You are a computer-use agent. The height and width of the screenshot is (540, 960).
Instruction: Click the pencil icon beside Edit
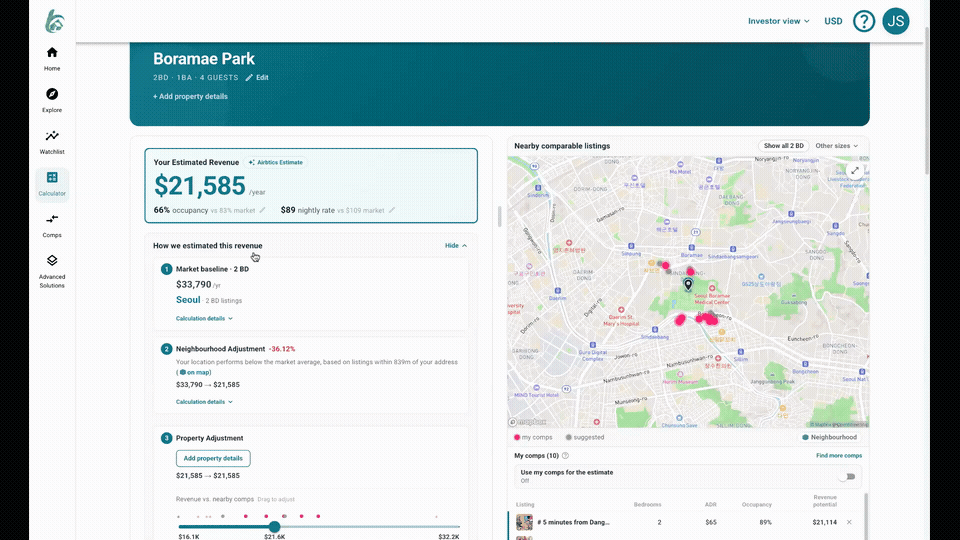point(249,78)
